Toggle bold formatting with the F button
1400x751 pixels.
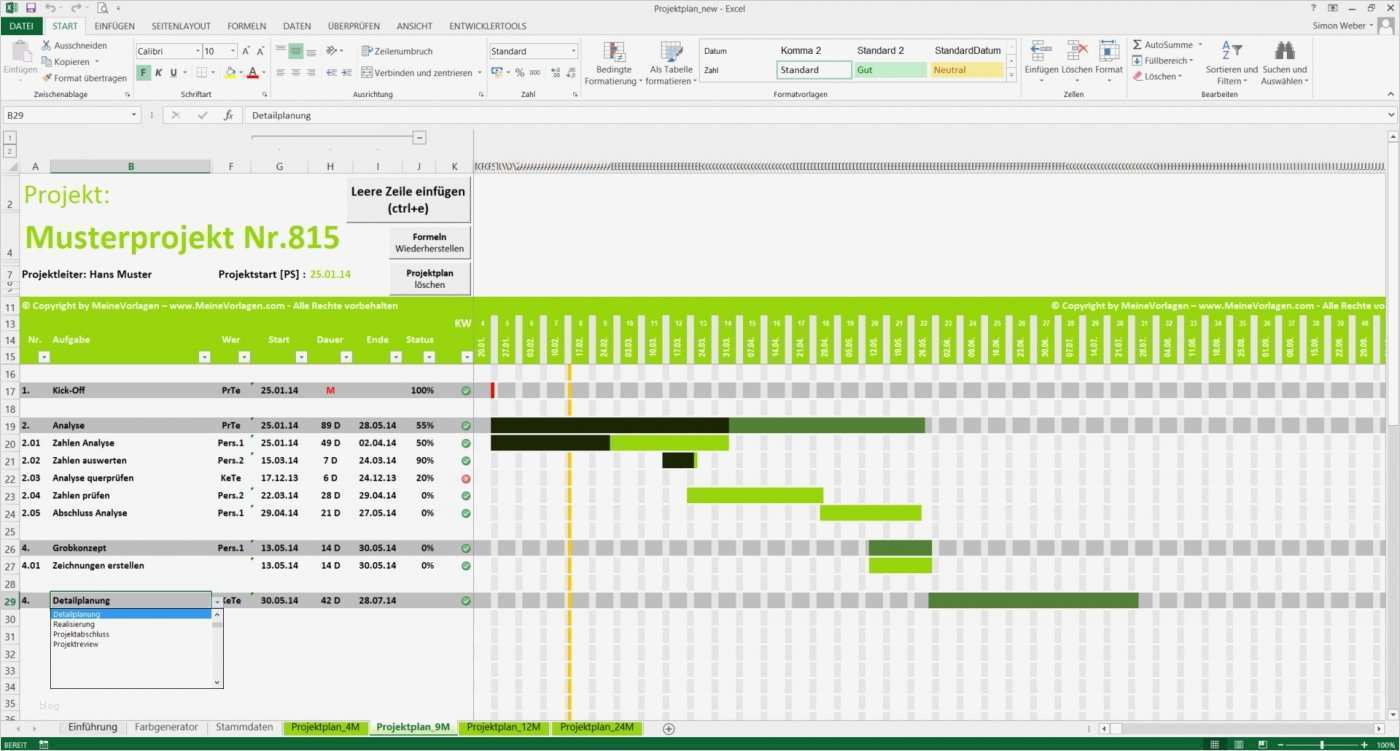click(x=142, y=72)
